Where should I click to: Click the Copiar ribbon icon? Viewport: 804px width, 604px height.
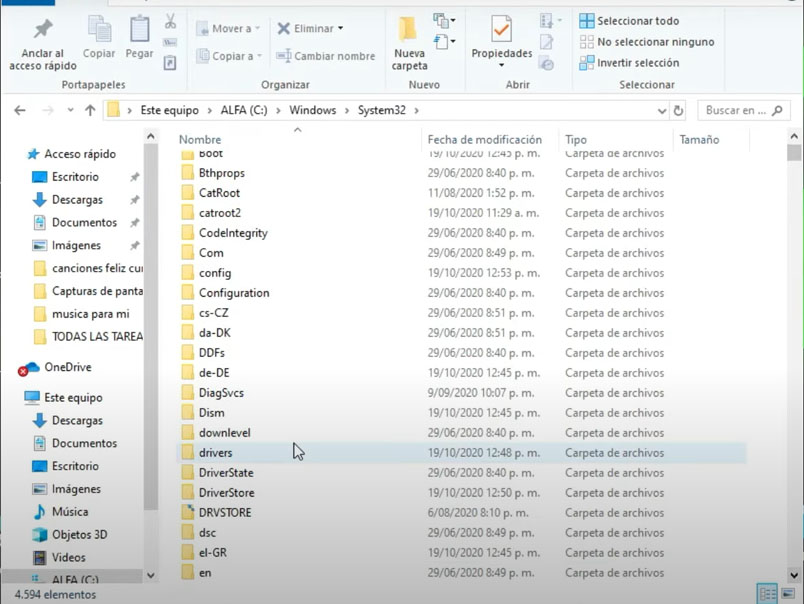(99, 28)
